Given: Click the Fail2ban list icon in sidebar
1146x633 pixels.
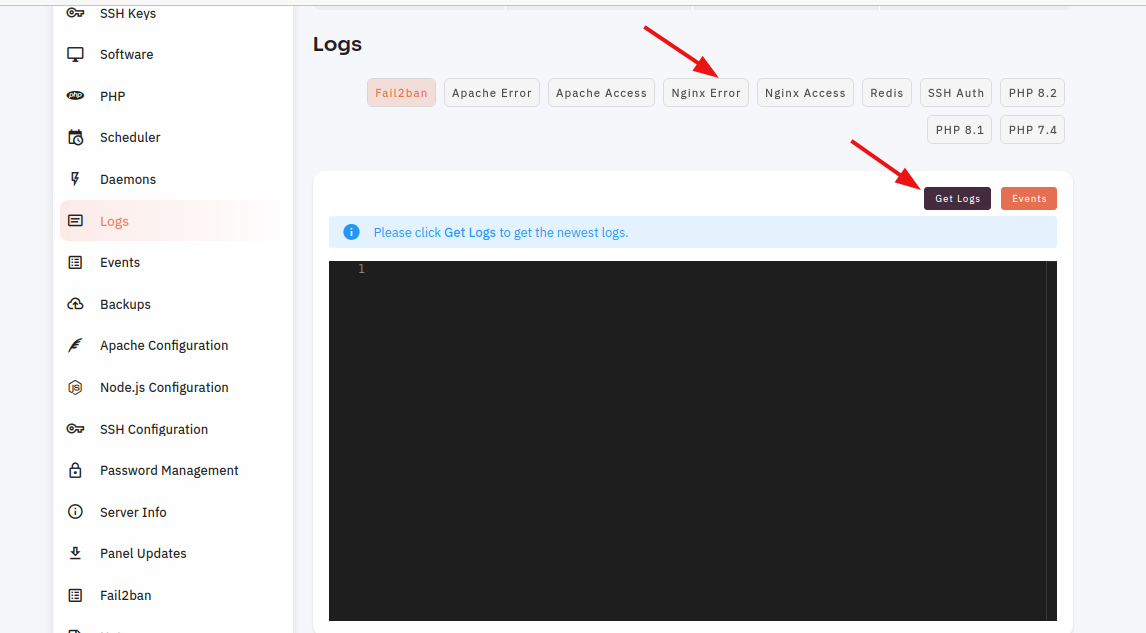Looking at the screenshot, I should 75,595.
